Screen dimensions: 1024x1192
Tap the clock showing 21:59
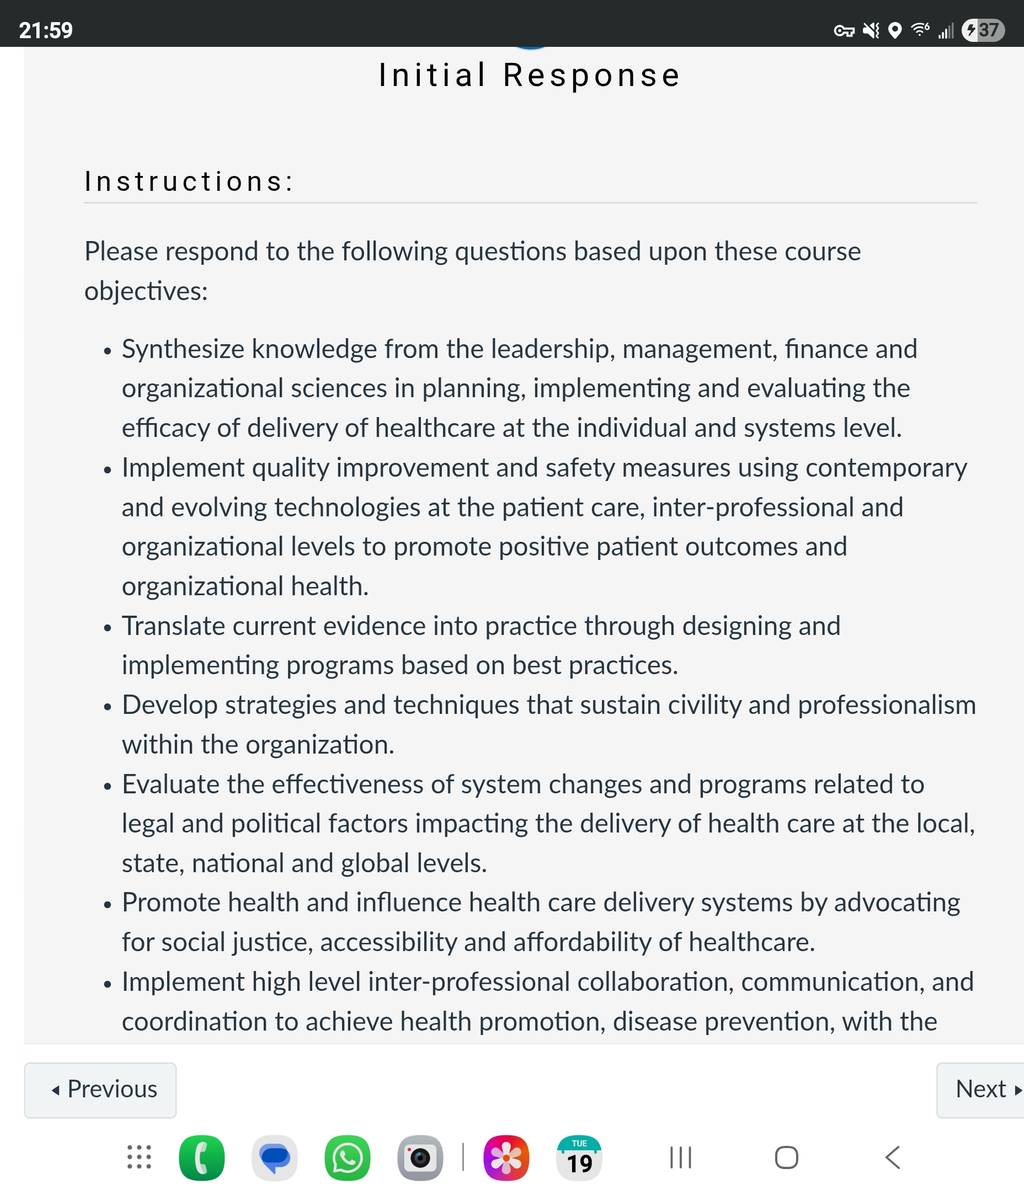pyautogui.click(x=46, y=30)
